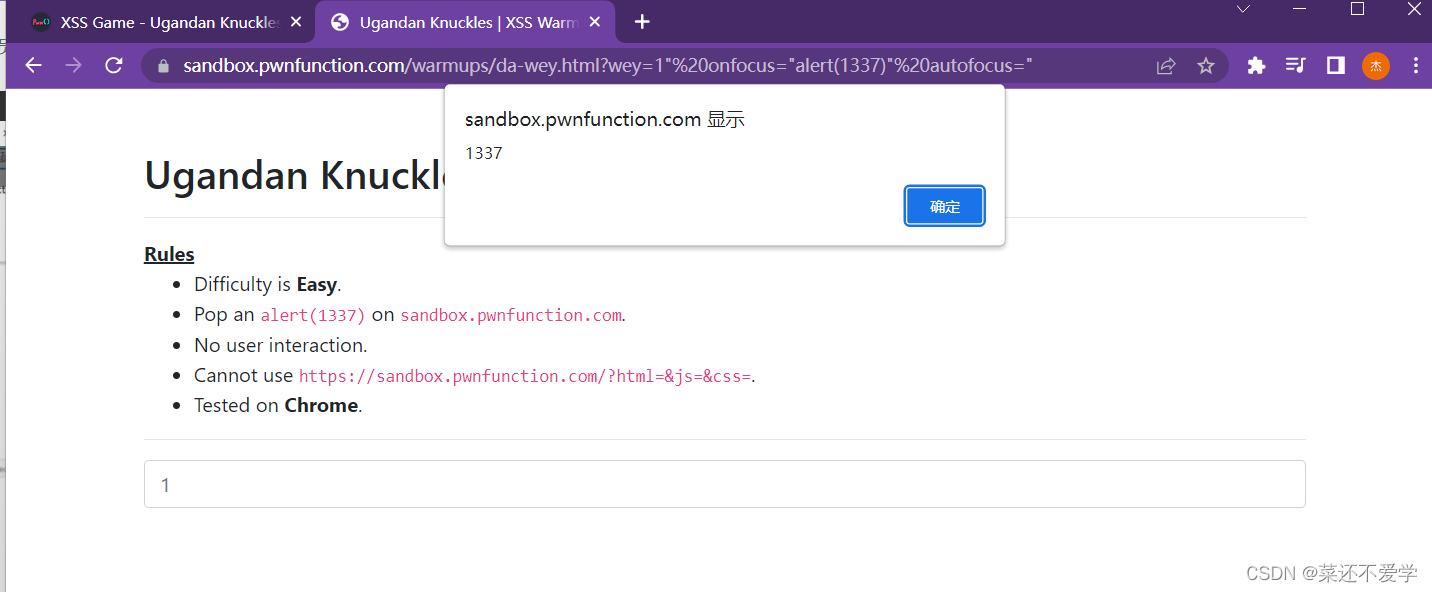Click the text input containing 1
Viewport: 1432px width, 592px height.
pos(725,484)
